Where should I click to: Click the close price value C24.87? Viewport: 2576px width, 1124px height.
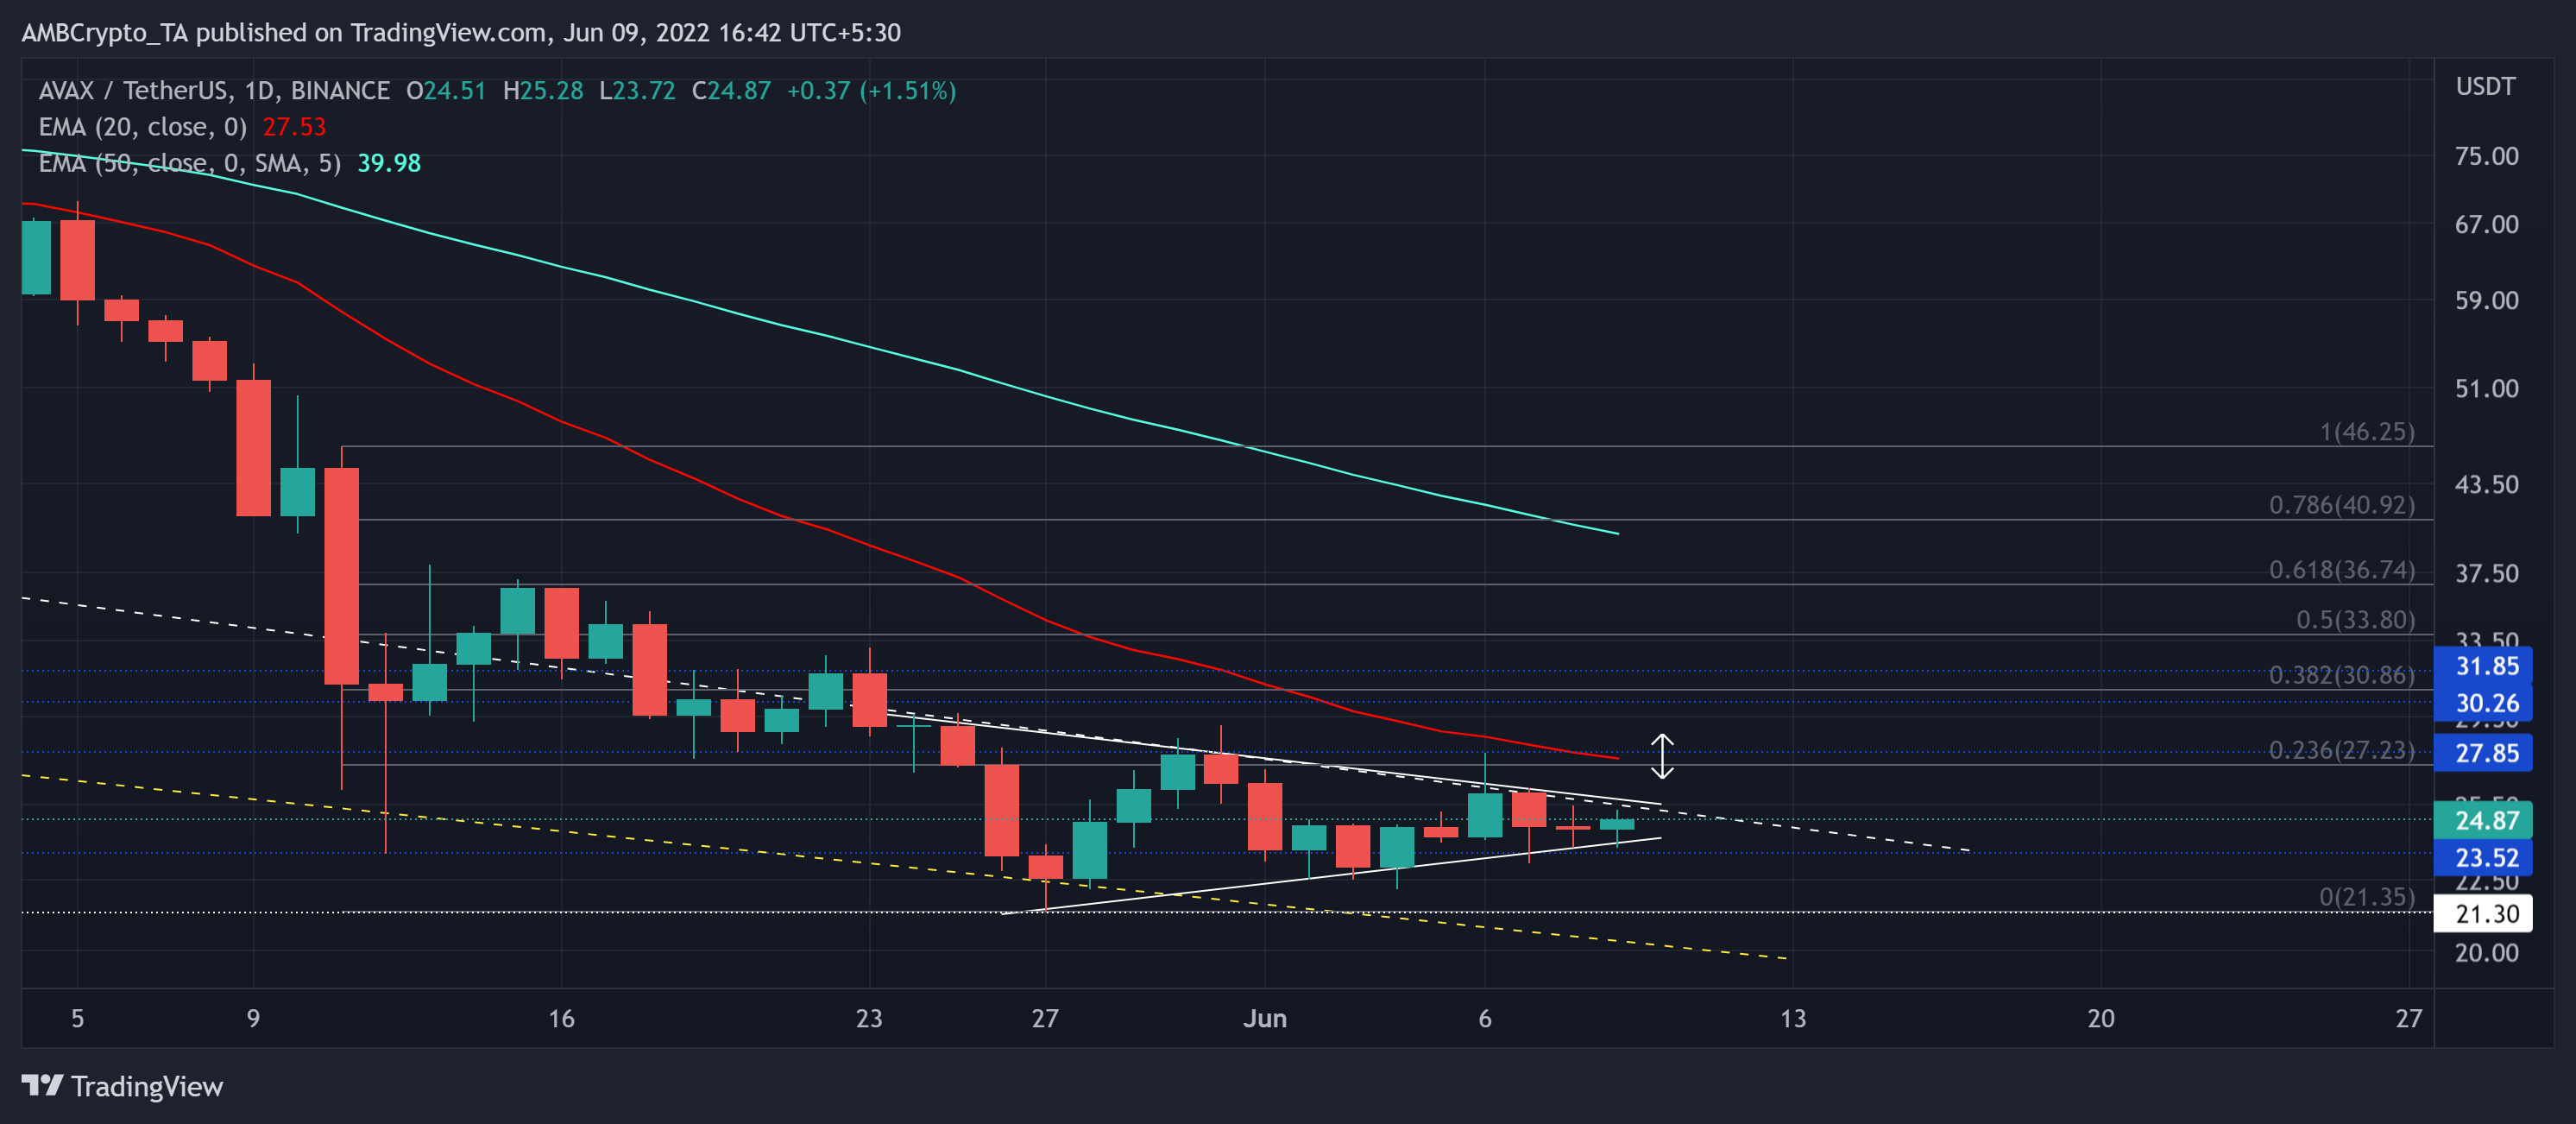731,91
